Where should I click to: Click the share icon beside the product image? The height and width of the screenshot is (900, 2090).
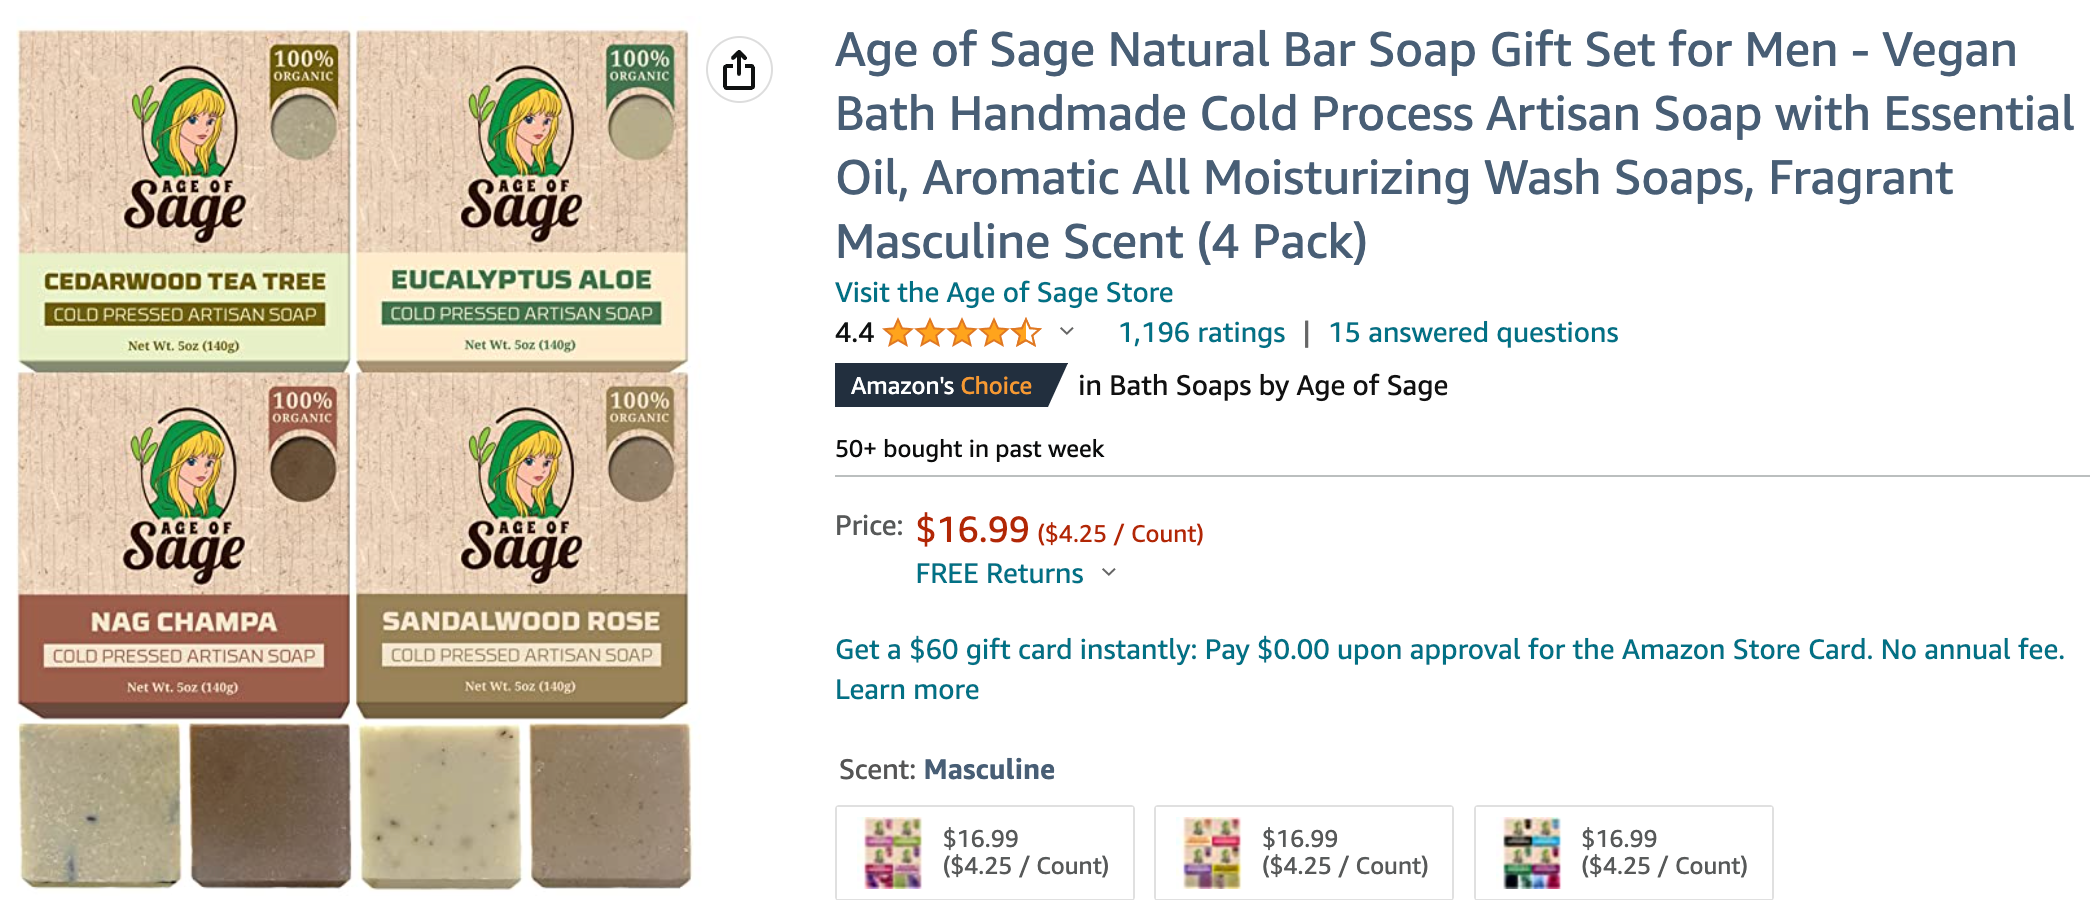click(x=739, y=70)
